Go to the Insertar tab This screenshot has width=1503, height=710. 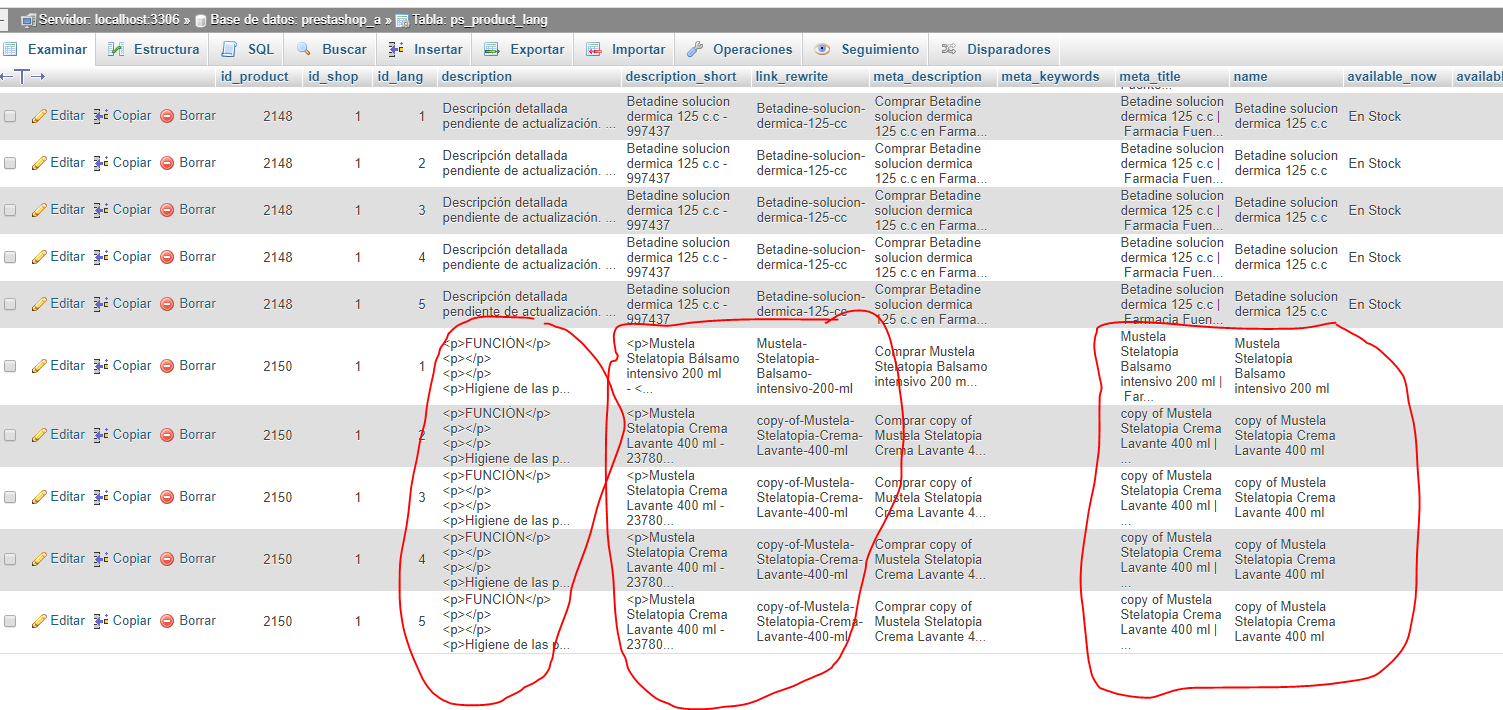coord(425,49)
